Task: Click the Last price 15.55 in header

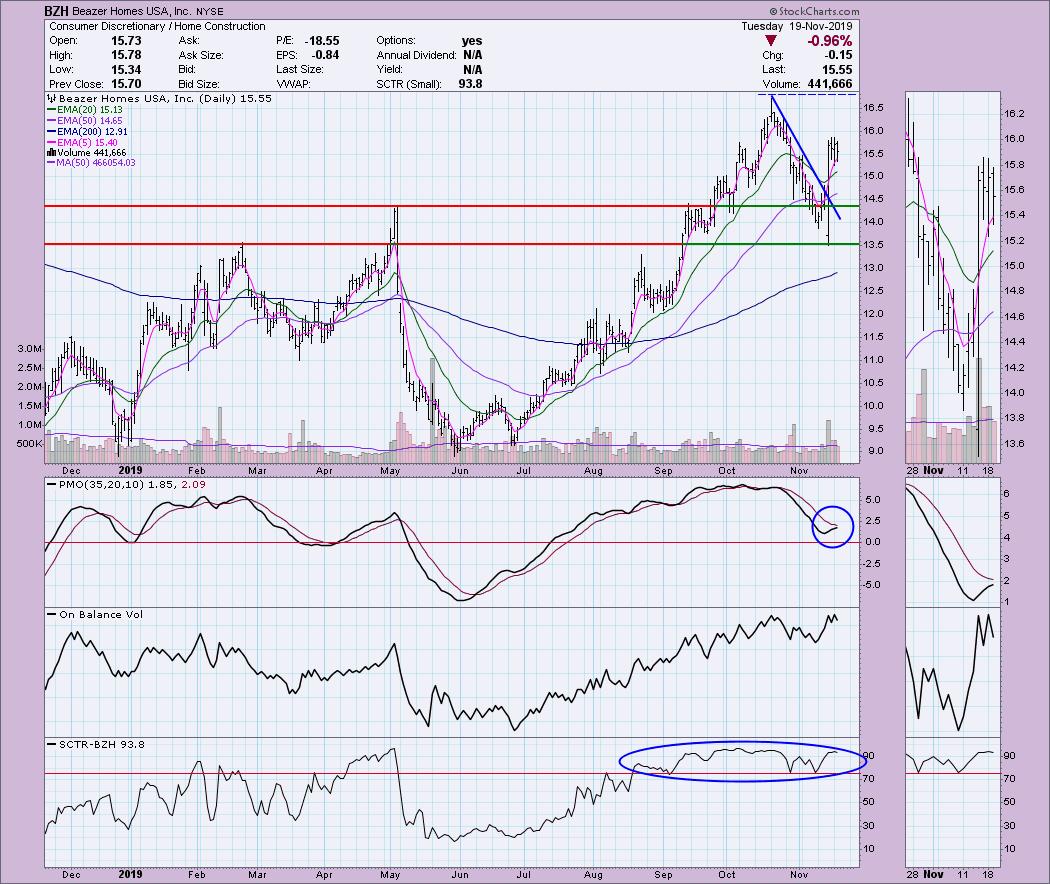Action: [x=838, y=70]
